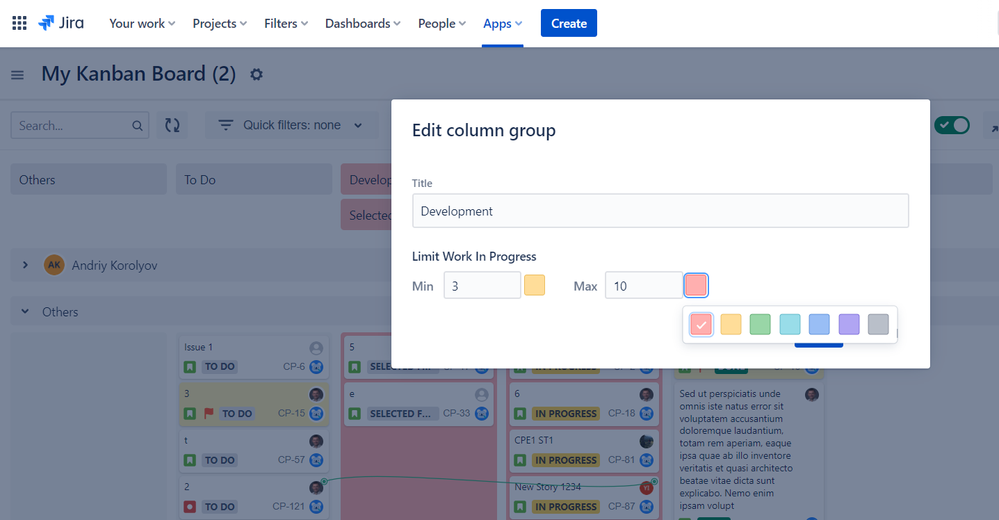Click the blue round icon beside CP-18
Screen dimensions: 999x520
(647, 413)
